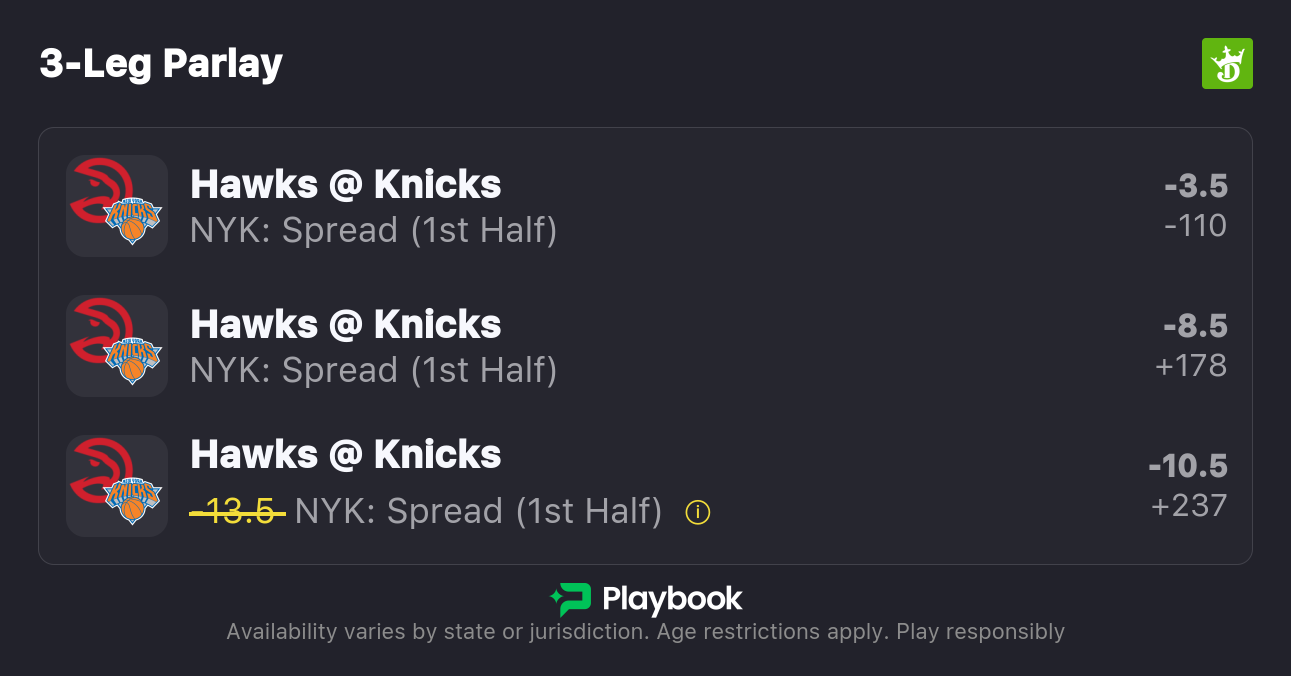Select the -8.5 spread value
The image size is (1291, 676).
pyautogui.click(x=1195, y=326)
